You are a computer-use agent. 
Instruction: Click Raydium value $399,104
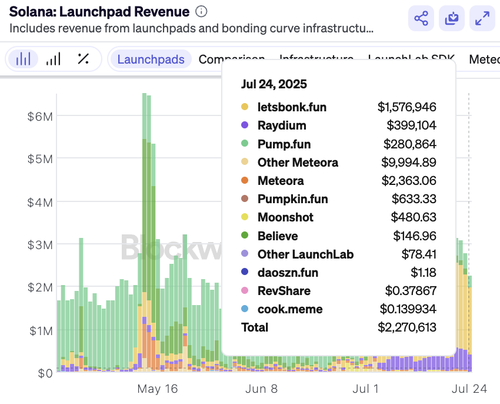click(411, 125)
